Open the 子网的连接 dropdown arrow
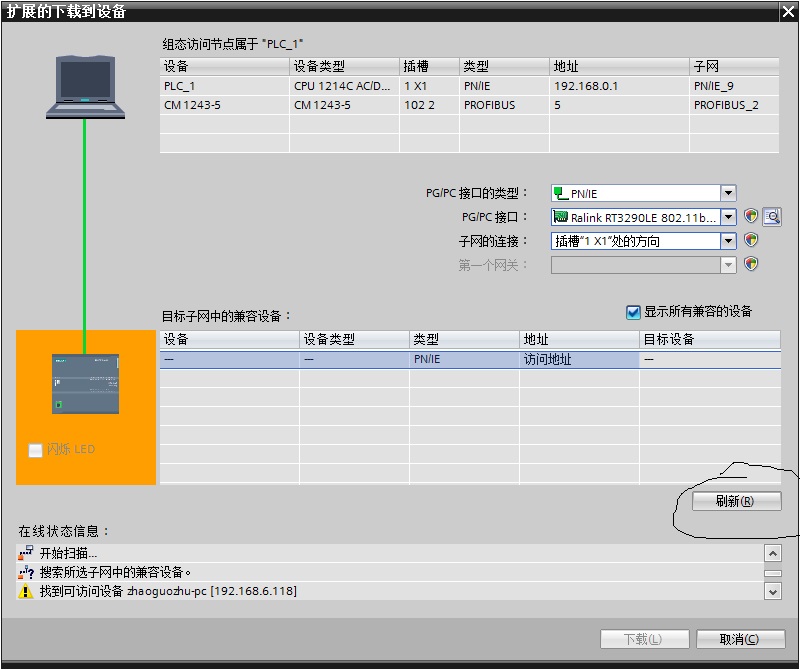Image resolution: width=800 pixels, height=670 pixels. coord(728,241)
